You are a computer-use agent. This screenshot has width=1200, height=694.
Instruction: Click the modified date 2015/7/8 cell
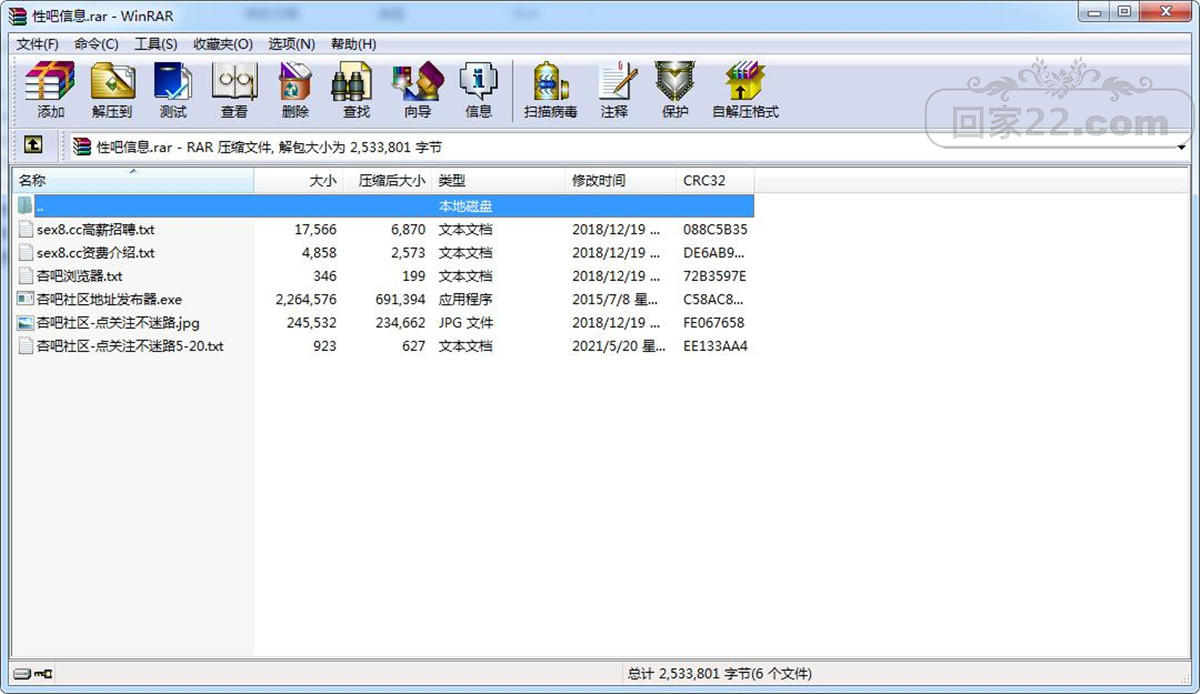click(x=615, y=299)
